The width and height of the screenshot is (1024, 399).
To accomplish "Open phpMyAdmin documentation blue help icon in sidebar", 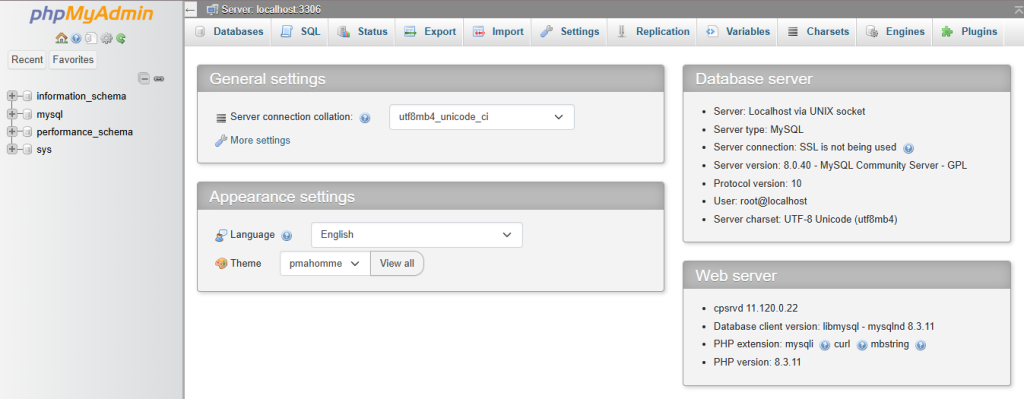I will coord(76,39).
